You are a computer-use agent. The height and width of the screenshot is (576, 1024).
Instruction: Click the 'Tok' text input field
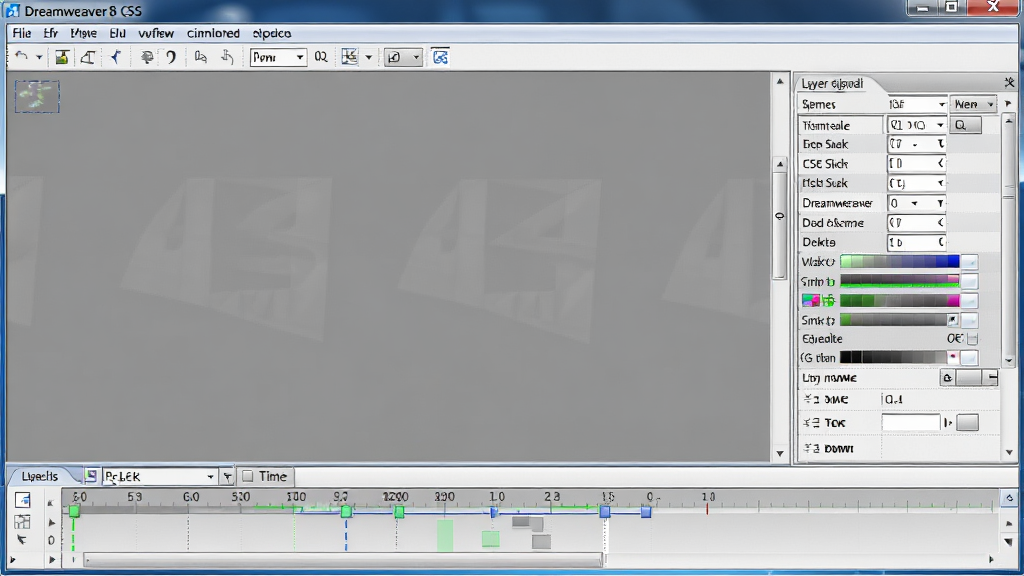(910, 423)
